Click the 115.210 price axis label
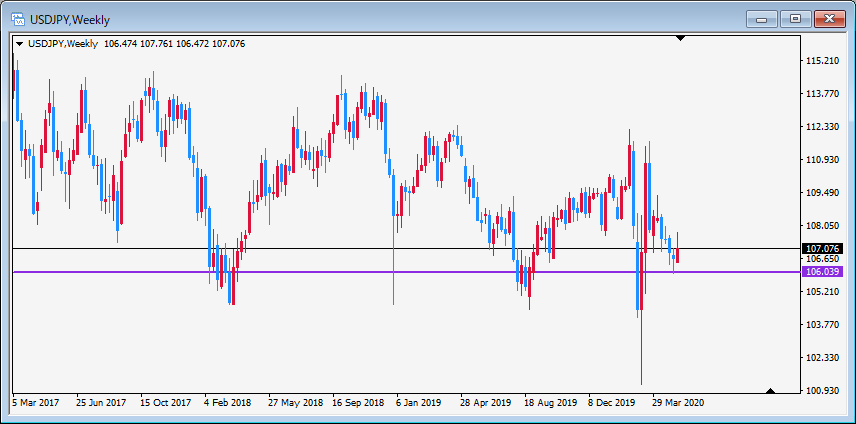This screenshot has height=424, width=856. point(822,61)
